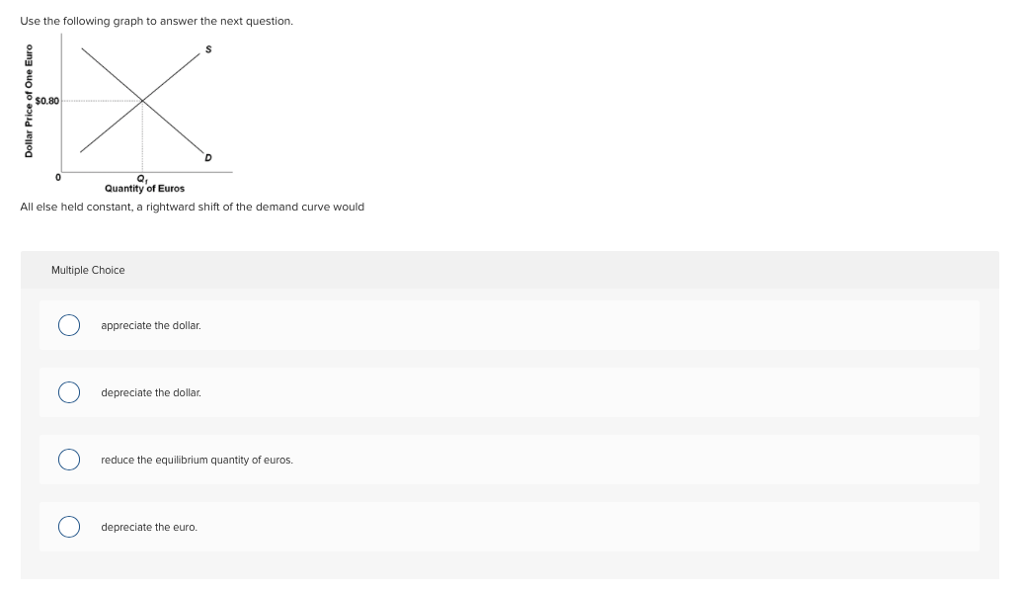Click the origin 0 label on graph

pyautogui.click(x=58, y=177)
